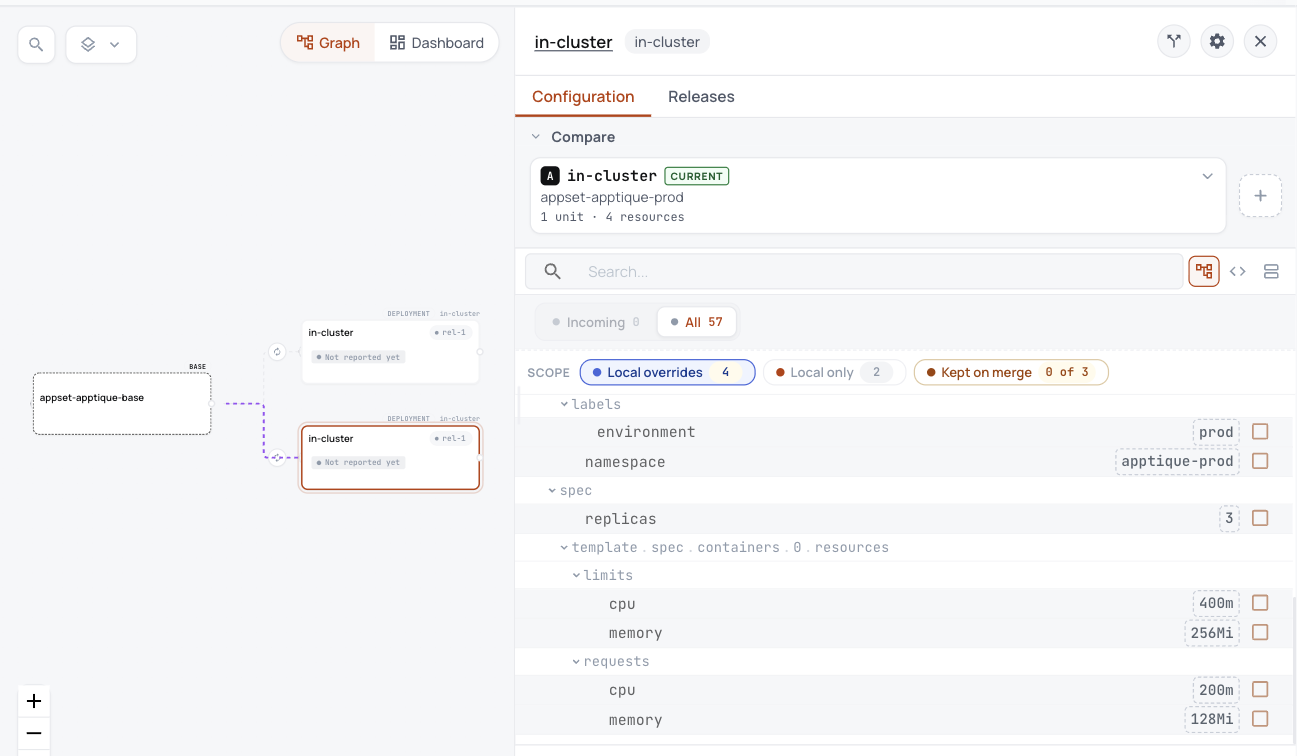Image resolution: width=1297 pixels, height=756 pixels.
Task: Click the environment field label
Action: pyautogui.click(x=646, y=432)
